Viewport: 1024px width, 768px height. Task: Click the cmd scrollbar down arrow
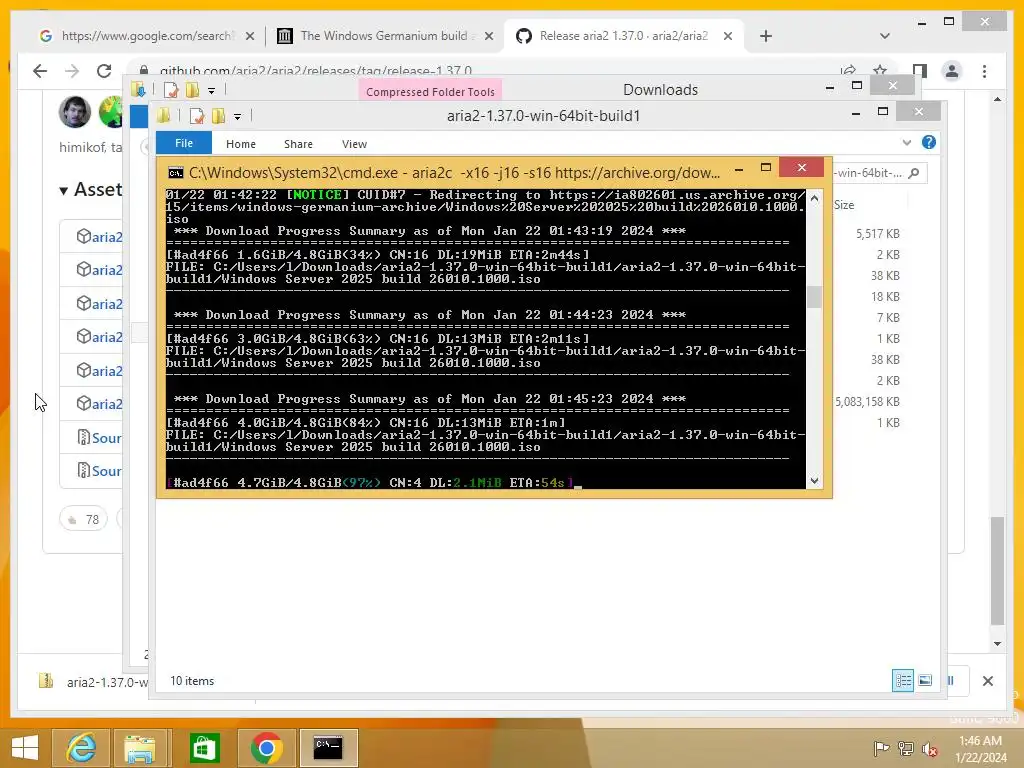pos(814,481)
